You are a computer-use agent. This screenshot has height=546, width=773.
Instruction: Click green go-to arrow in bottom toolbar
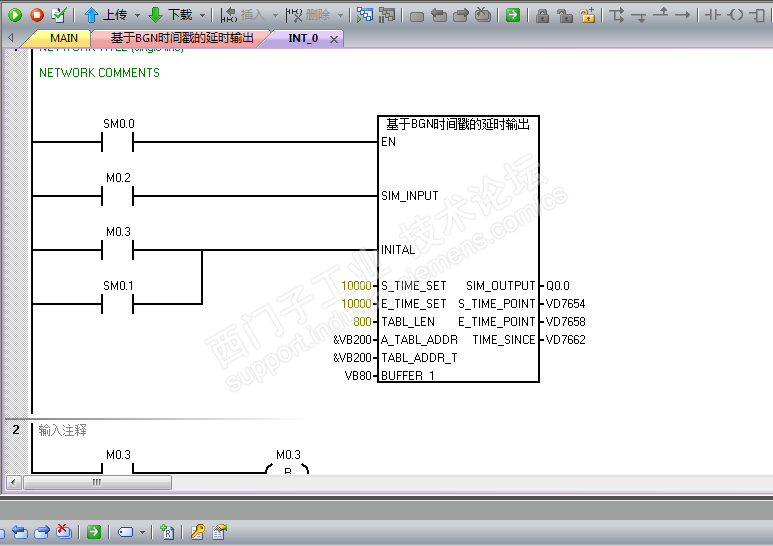pyautogui.click(x=94, y=532)
